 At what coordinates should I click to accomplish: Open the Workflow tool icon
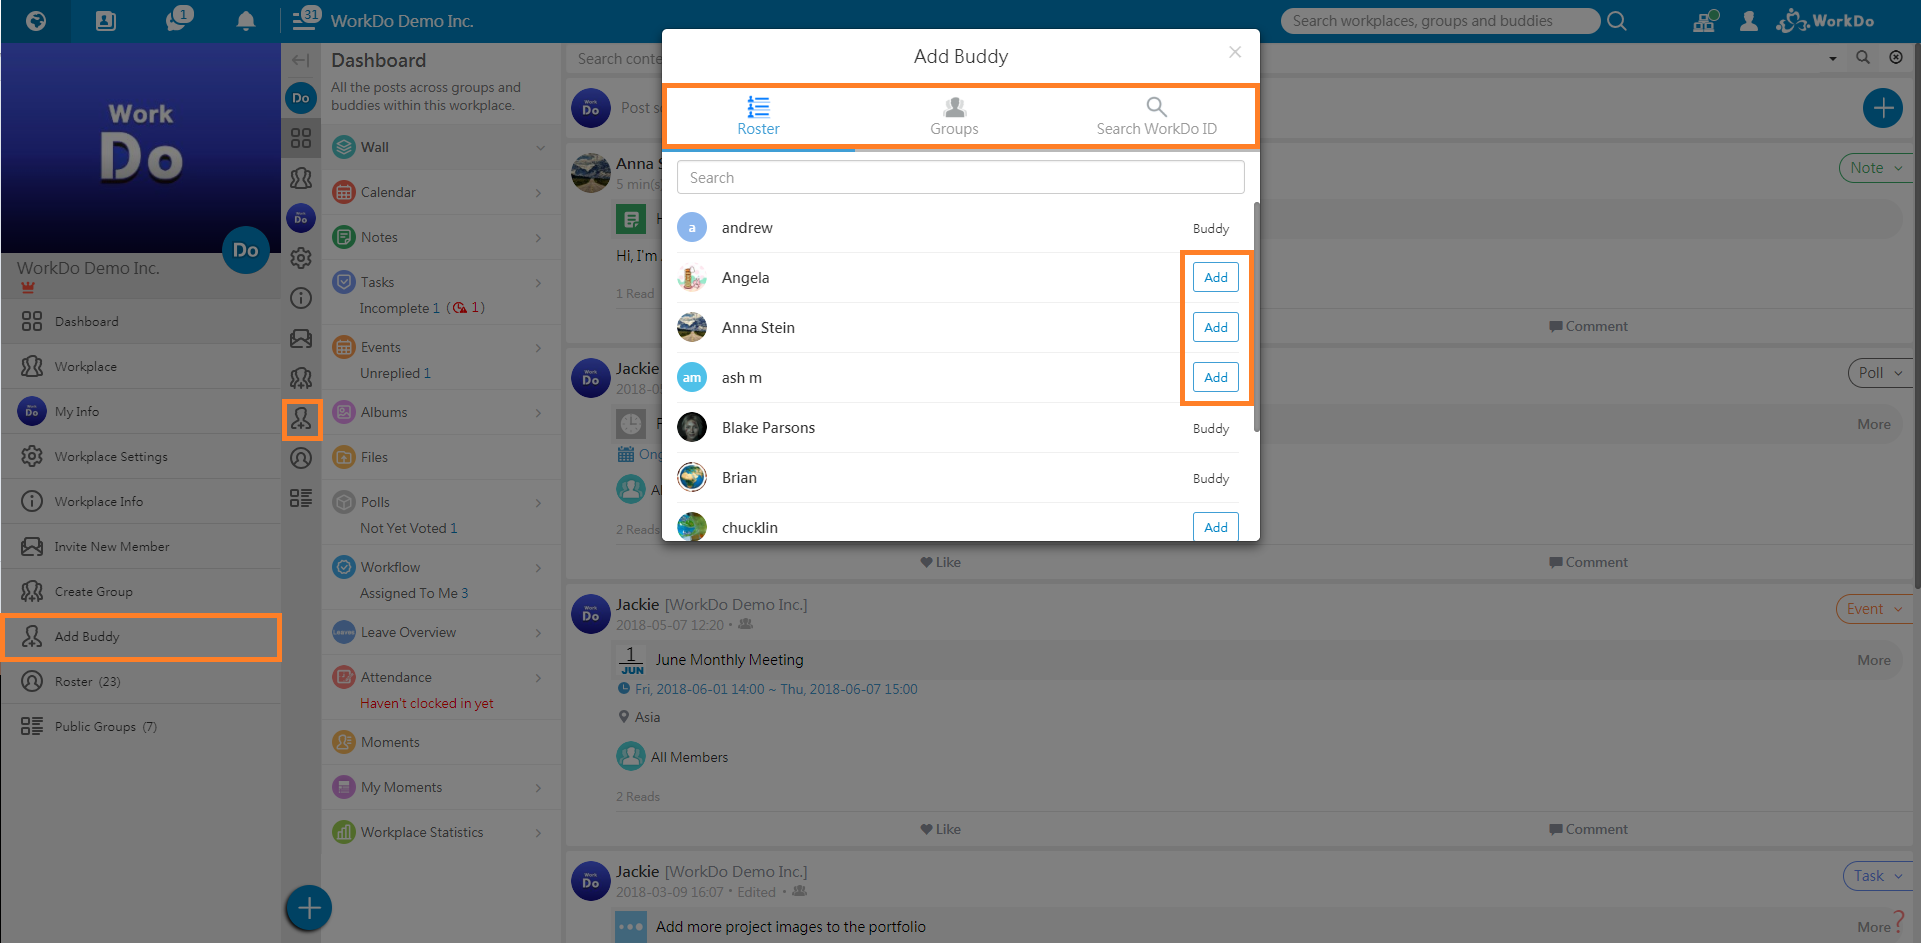pyautogui.click(x=343, y=567)
